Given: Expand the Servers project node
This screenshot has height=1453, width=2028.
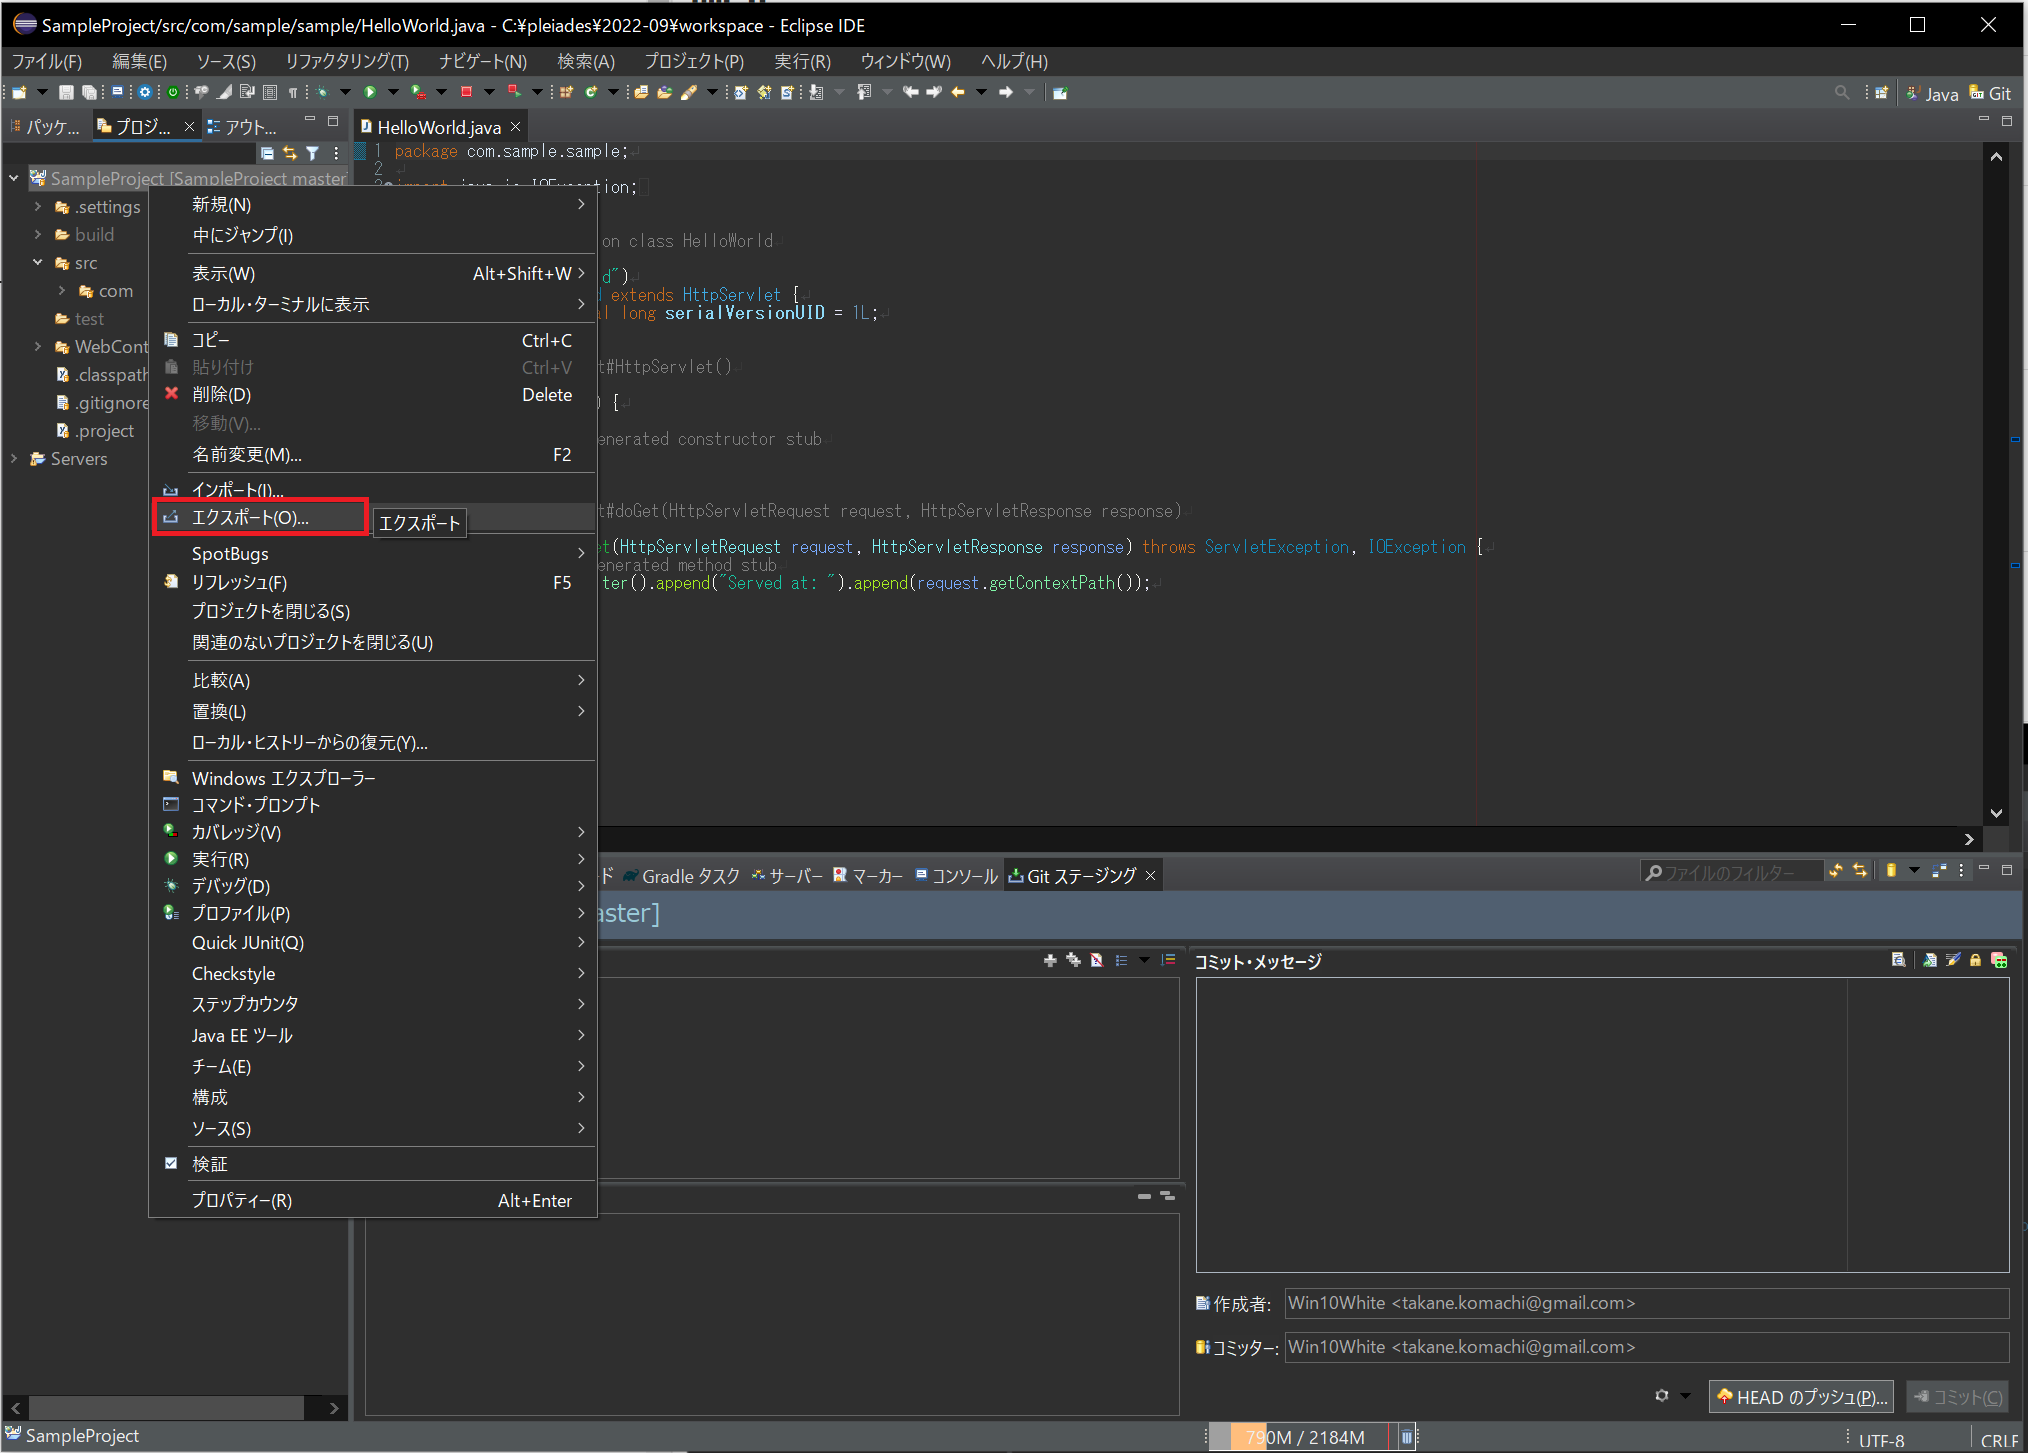Looking at the screenshot, I should coord(14,458).
